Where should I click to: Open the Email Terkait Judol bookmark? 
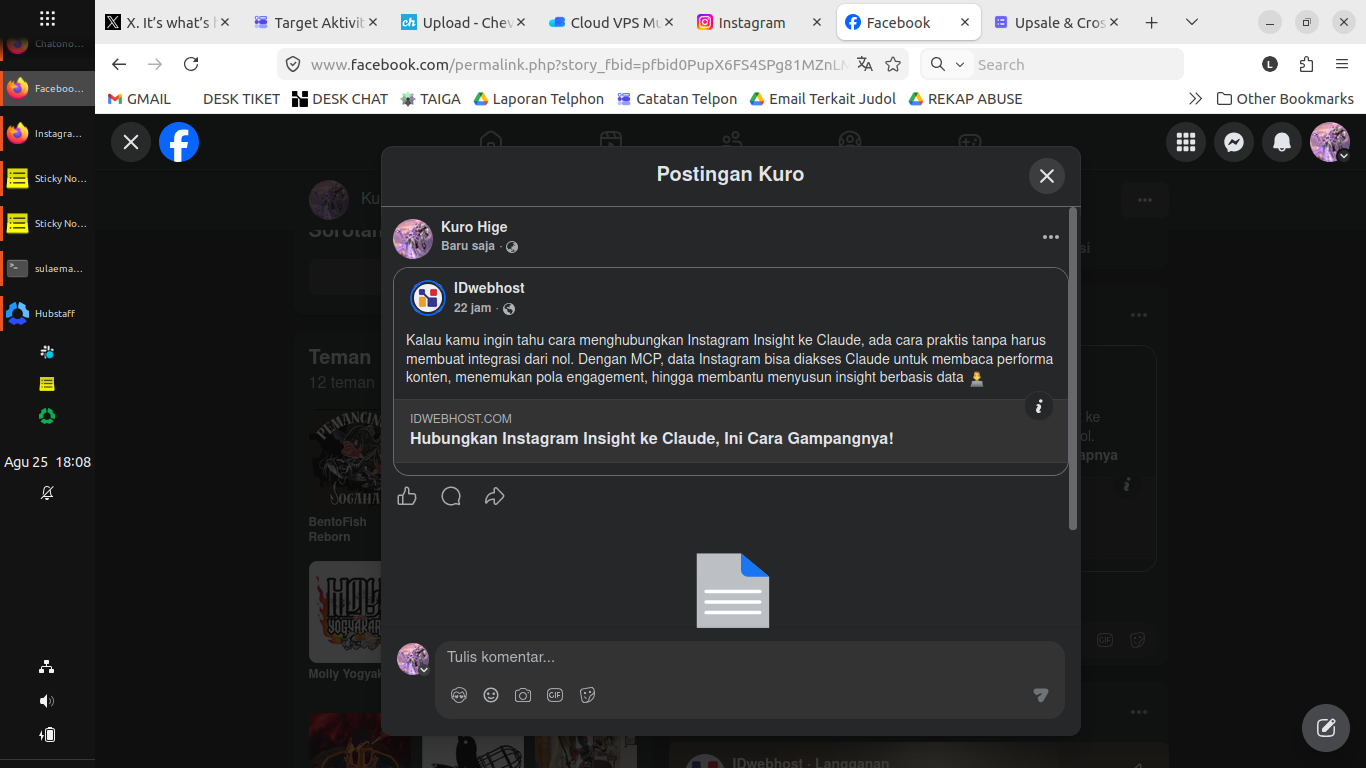(x=823, y=99)
